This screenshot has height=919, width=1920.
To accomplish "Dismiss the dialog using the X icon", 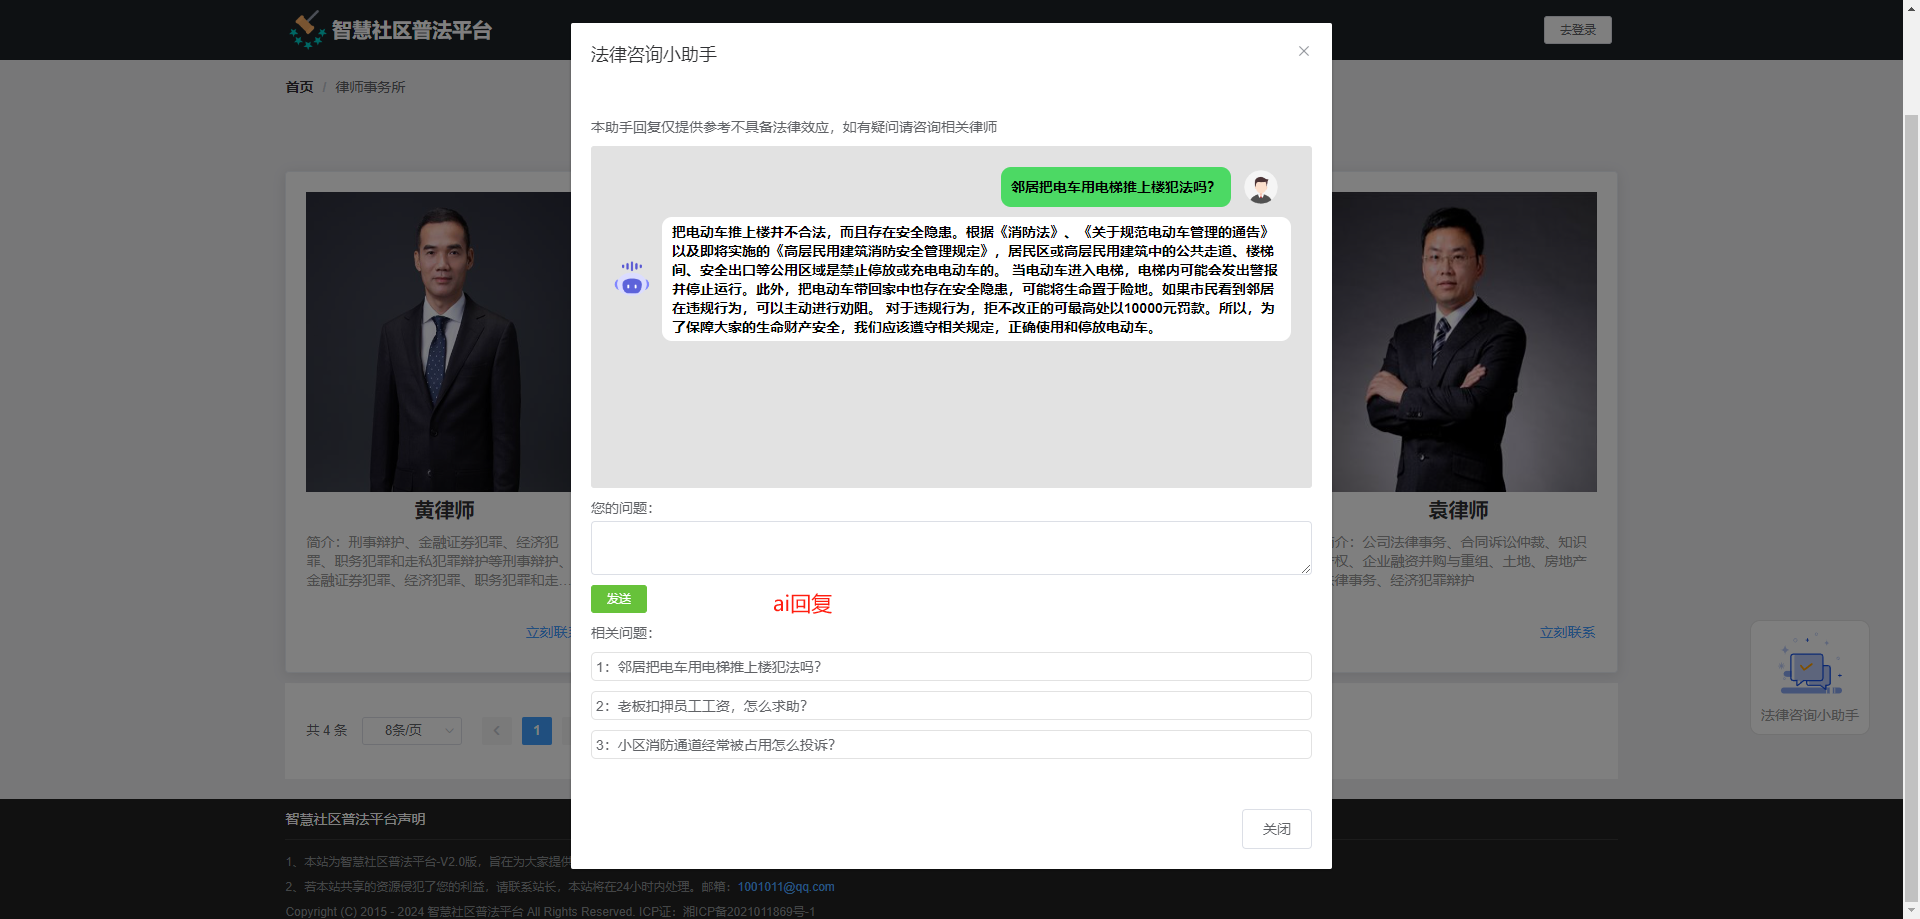I will (1303, 51).
